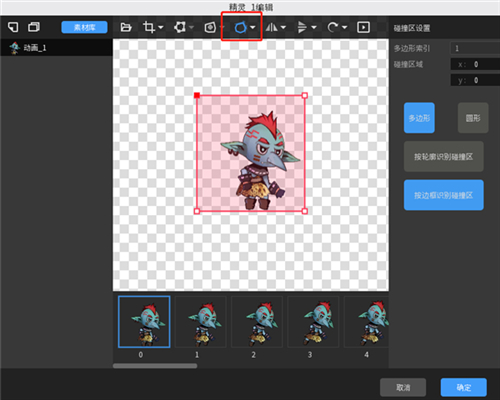Click the alignment tool icon

302,27
